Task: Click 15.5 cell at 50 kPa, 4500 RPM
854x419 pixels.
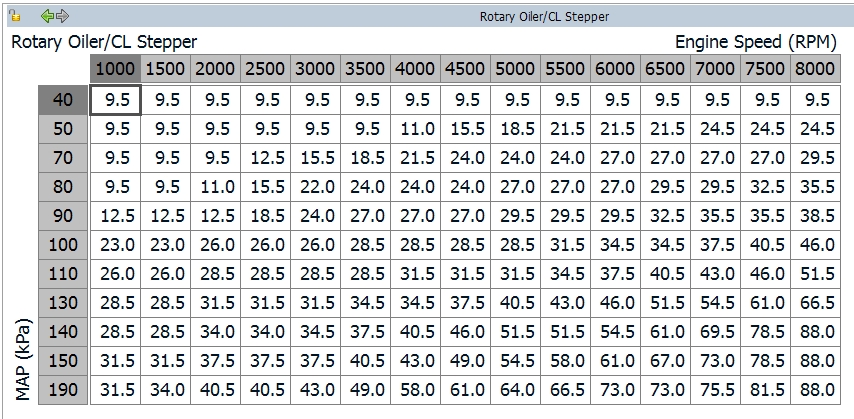Action: (466, 129)
